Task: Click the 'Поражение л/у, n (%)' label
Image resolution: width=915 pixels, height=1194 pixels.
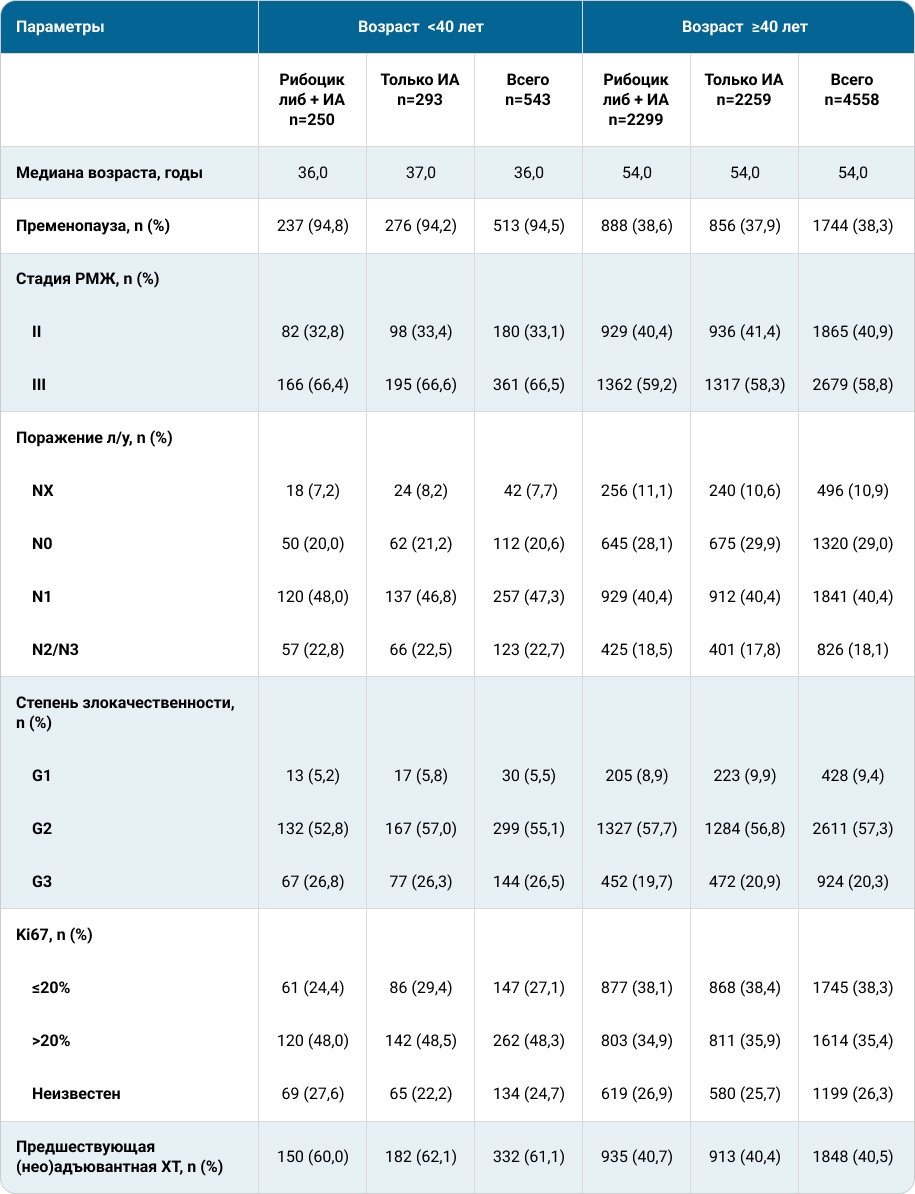Action: (94, 438)
